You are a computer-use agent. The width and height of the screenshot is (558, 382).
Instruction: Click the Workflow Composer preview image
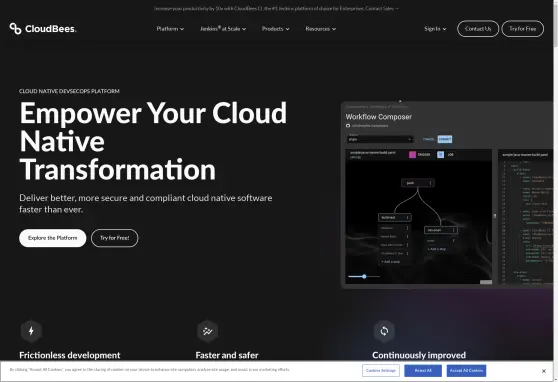(x=448, y=195)
